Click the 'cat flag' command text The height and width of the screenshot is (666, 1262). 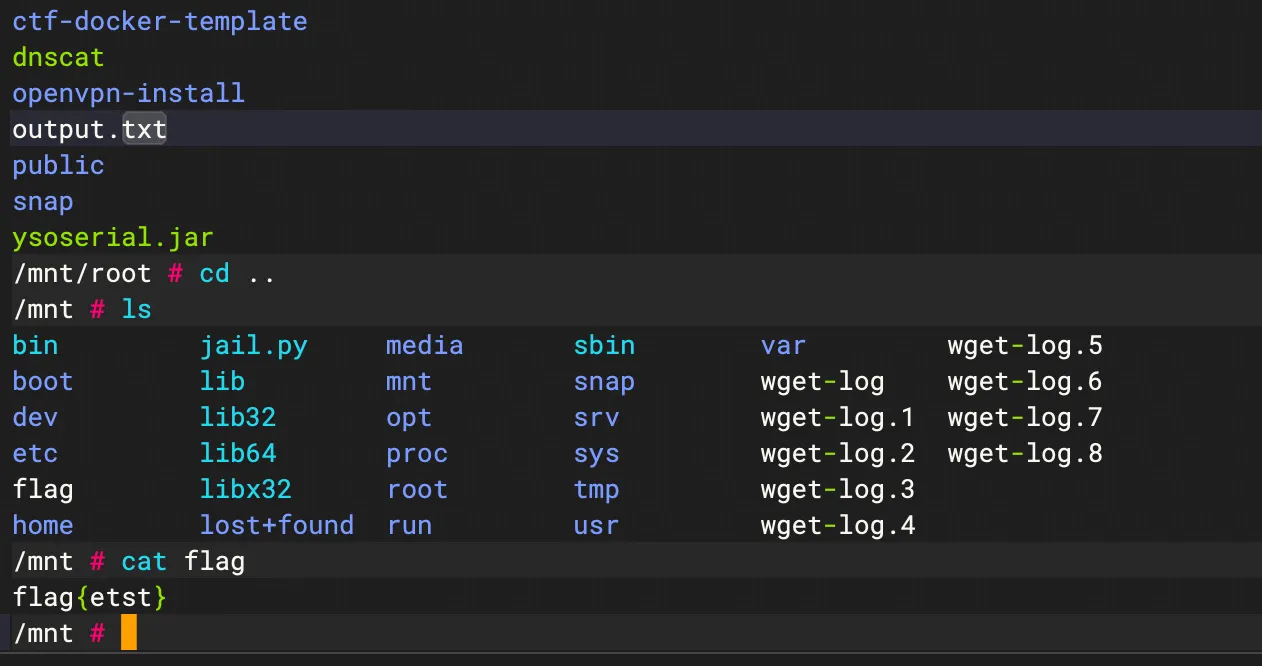pyautogui.click(x=183, y=561)
